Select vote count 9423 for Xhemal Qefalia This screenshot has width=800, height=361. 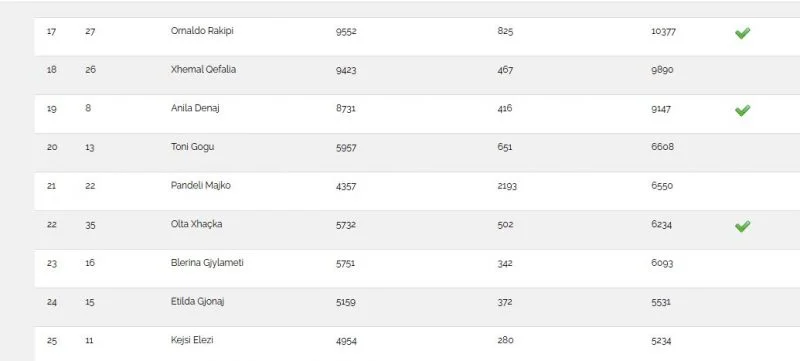click(346, 70)
